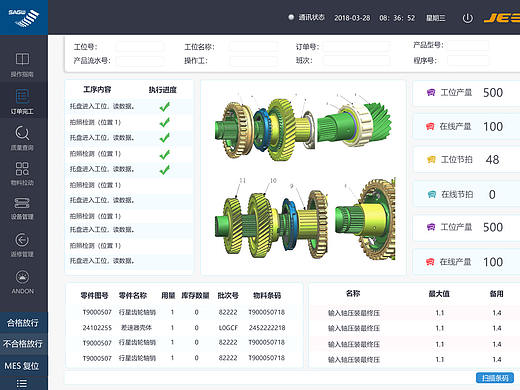520x390 pixels.
Task: Focus the 产品流水号 input field
Action: tap(140, 61)
